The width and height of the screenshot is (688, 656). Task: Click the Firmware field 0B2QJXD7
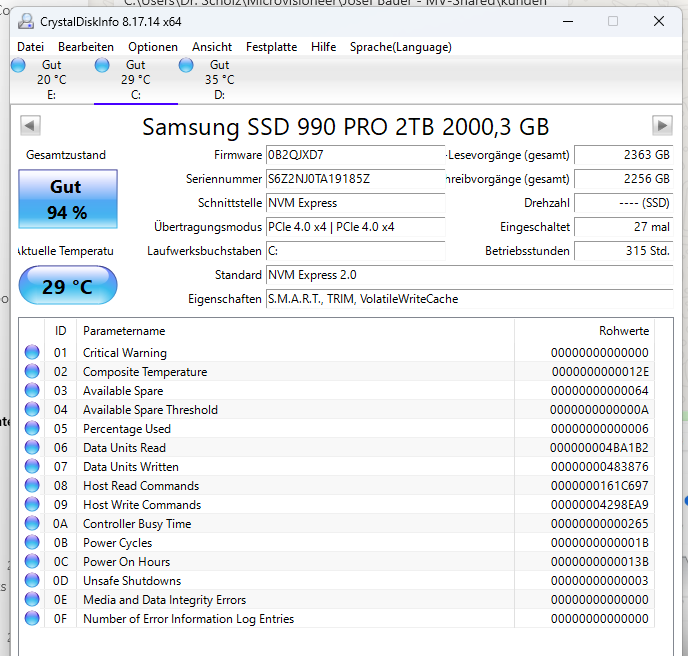point(355,155)
